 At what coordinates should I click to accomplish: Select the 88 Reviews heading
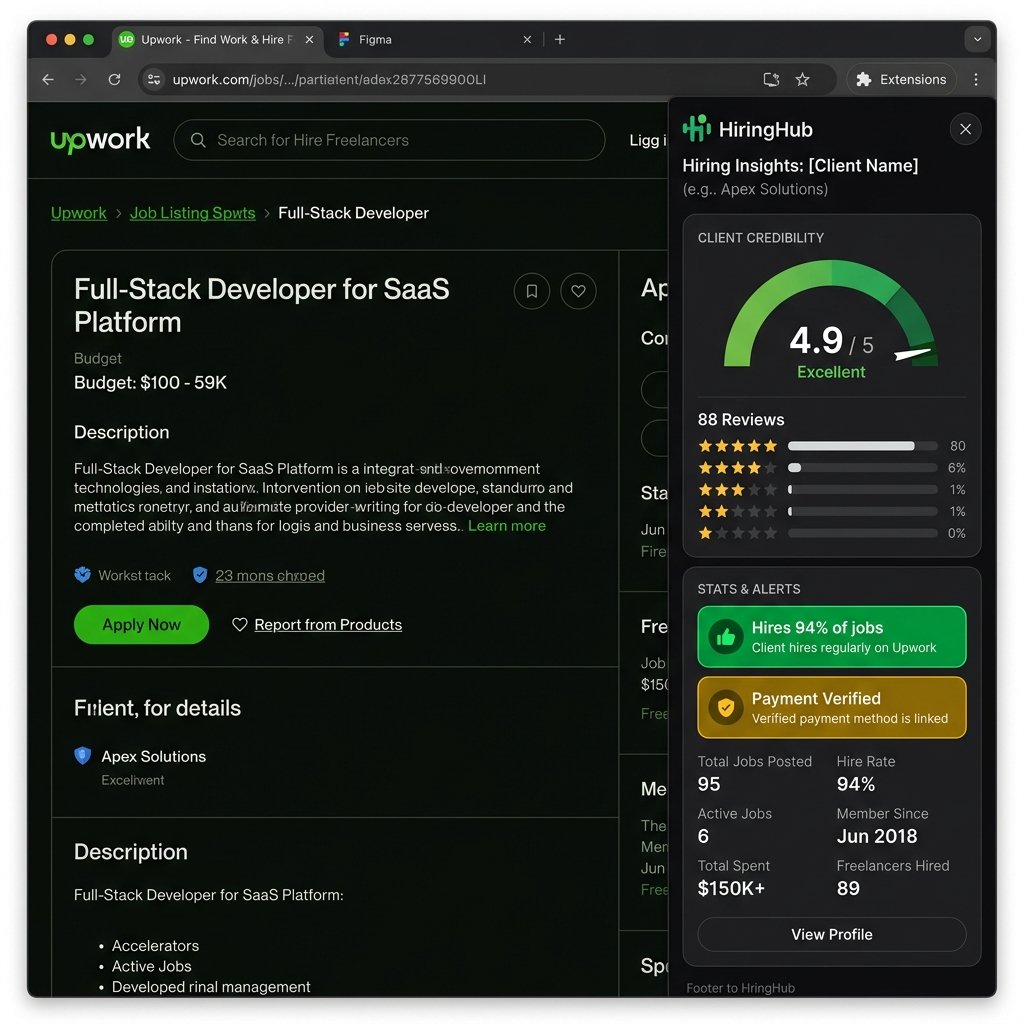[x=741, y=419]
